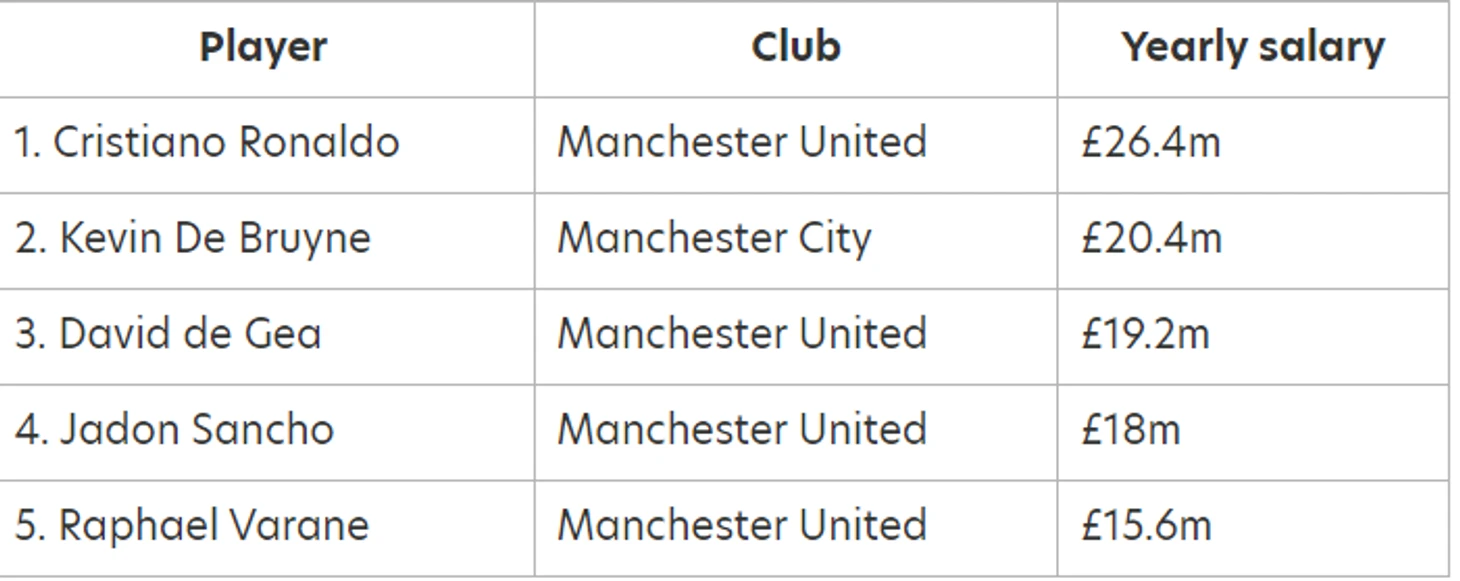Click the £19.2m salary cell
The image size is (1460, 581).
click(x=1144, y=333)
